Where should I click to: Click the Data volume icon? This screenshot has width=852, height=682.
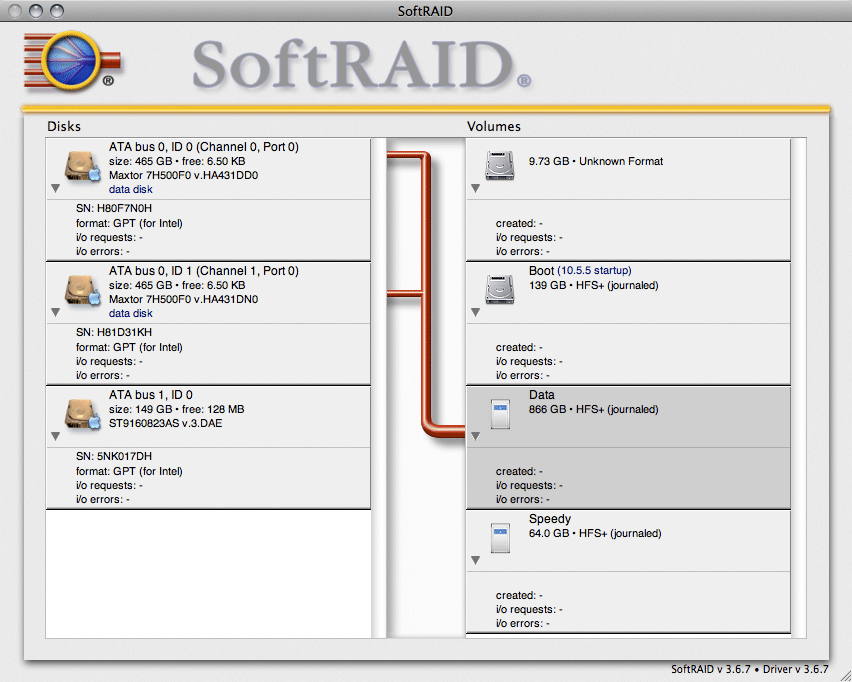point(500,414)
